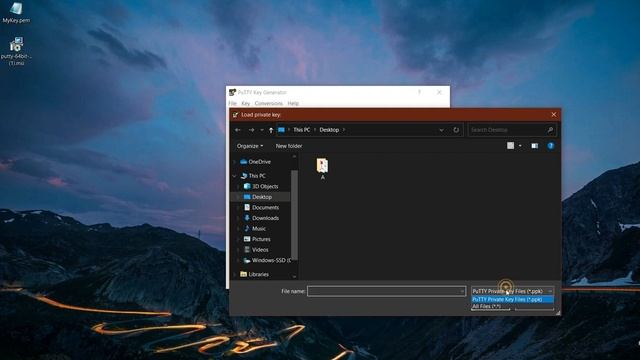Image resolution: width=640 pixels, height=360 pixels.
Task: Open the file type filter combo box
Action: click(x=513, y=291)
